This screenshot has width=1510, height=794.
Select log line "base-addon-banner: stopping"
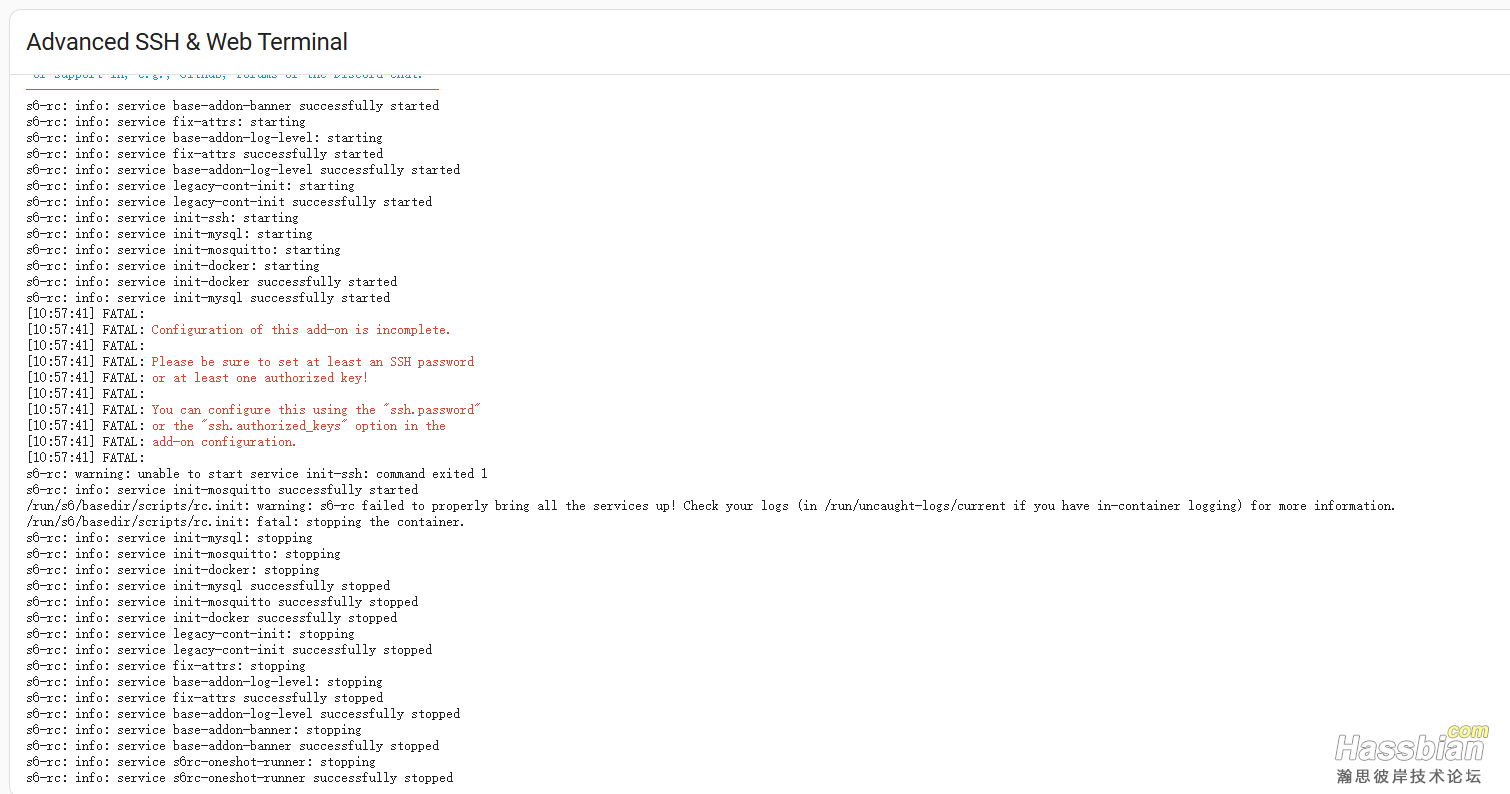pos(194,730)
